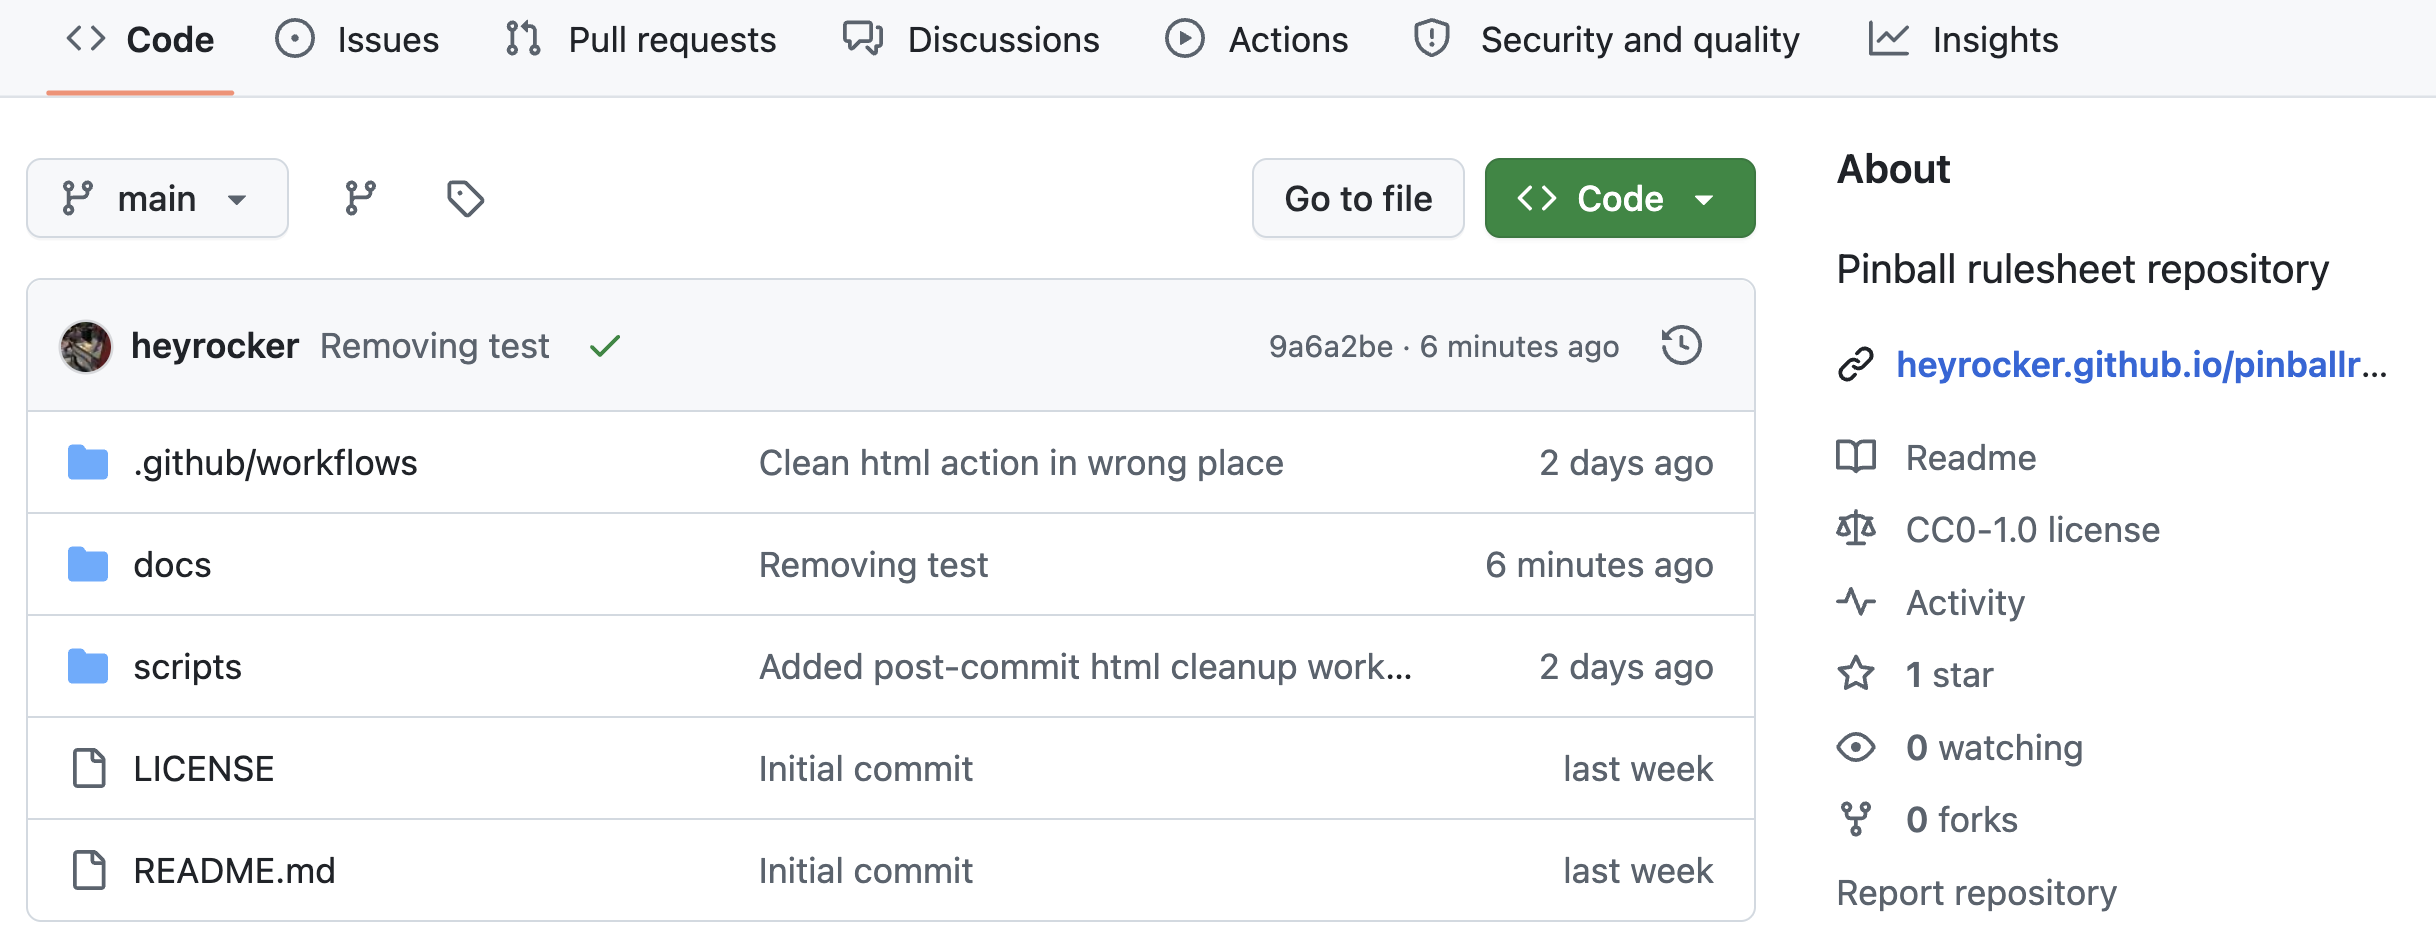Click the LICENSE file icon

point(89,769)
